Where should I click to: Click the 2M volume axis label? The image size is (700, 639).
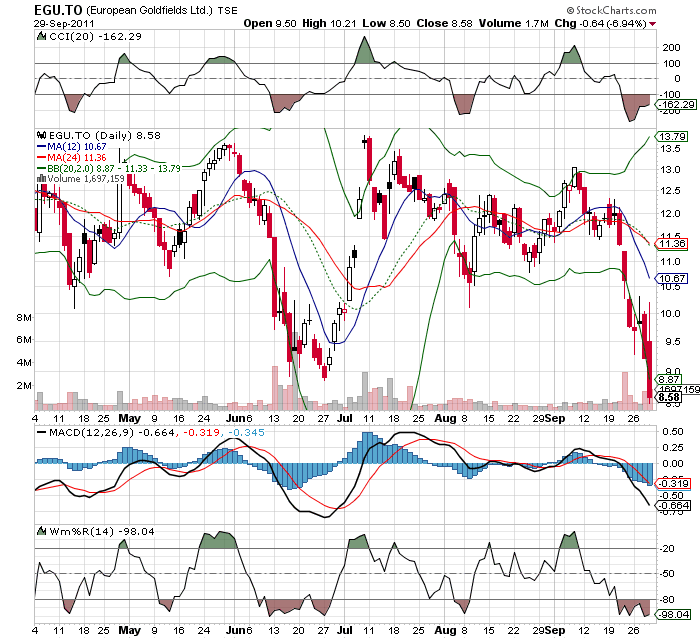[x=24, y=385]
